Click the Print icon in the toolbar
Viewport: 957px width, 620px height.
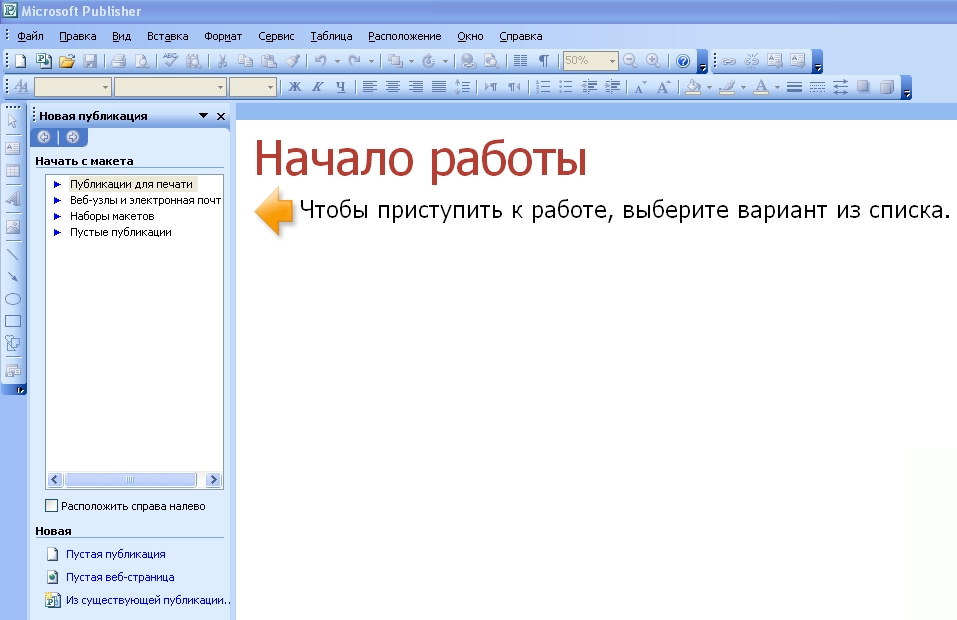pos(118,60)
